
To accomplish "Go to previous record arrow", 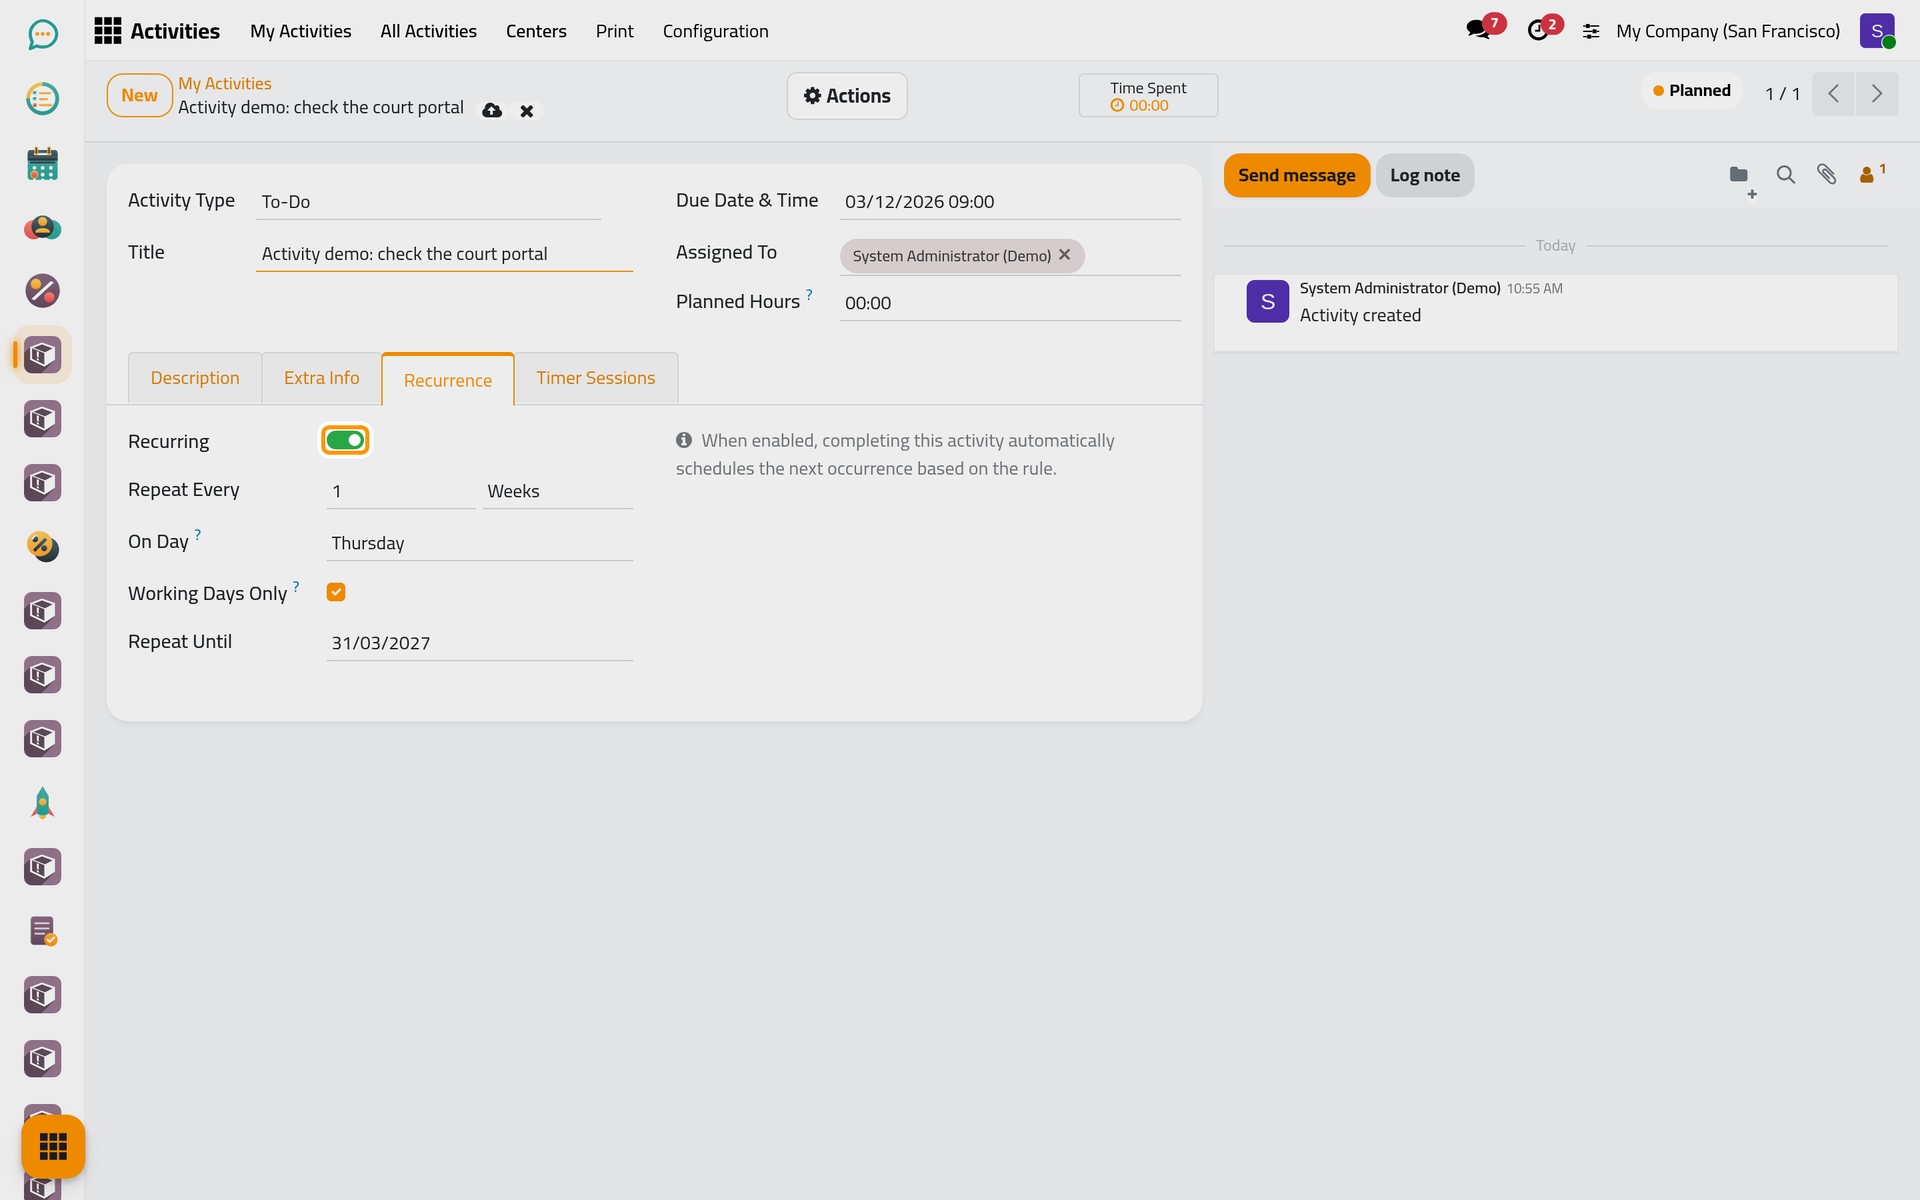I will 1833,94.
